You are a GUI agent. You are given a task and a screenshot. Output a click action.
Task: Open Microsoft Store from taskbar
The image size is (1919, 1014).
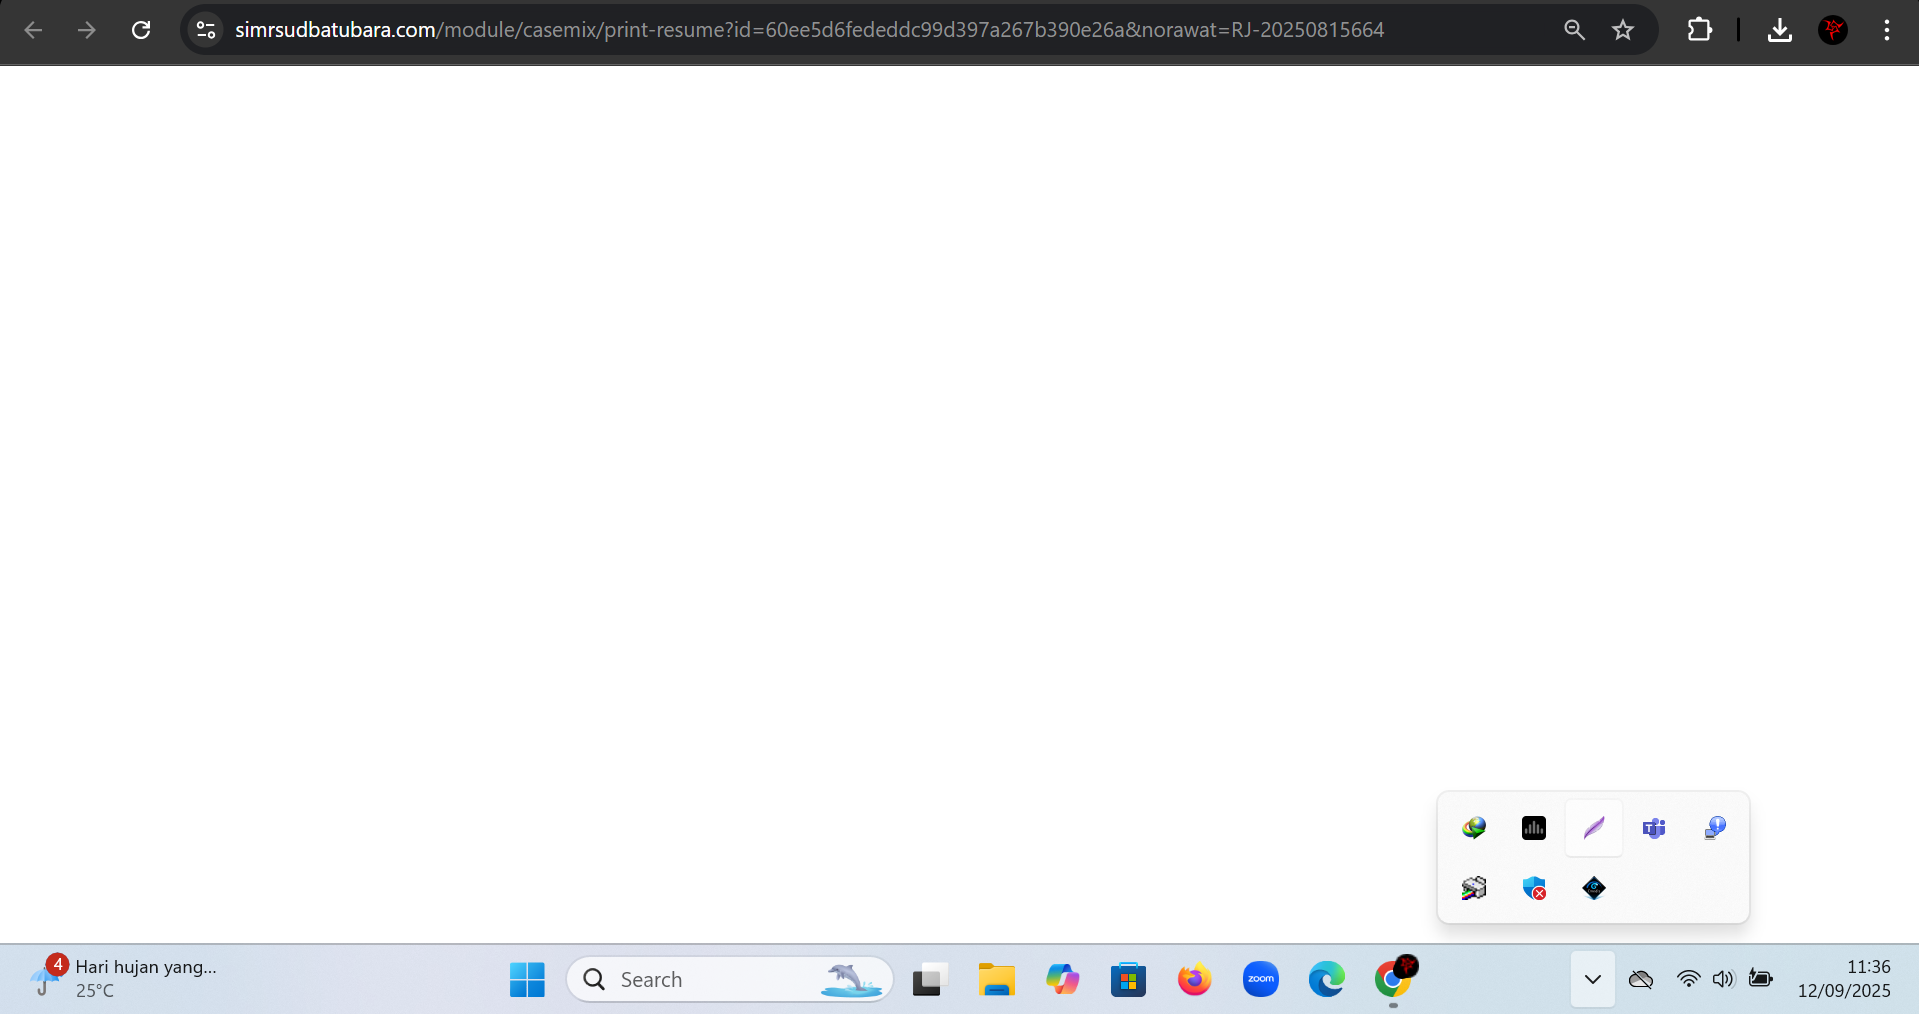[x=1128, y=979]
